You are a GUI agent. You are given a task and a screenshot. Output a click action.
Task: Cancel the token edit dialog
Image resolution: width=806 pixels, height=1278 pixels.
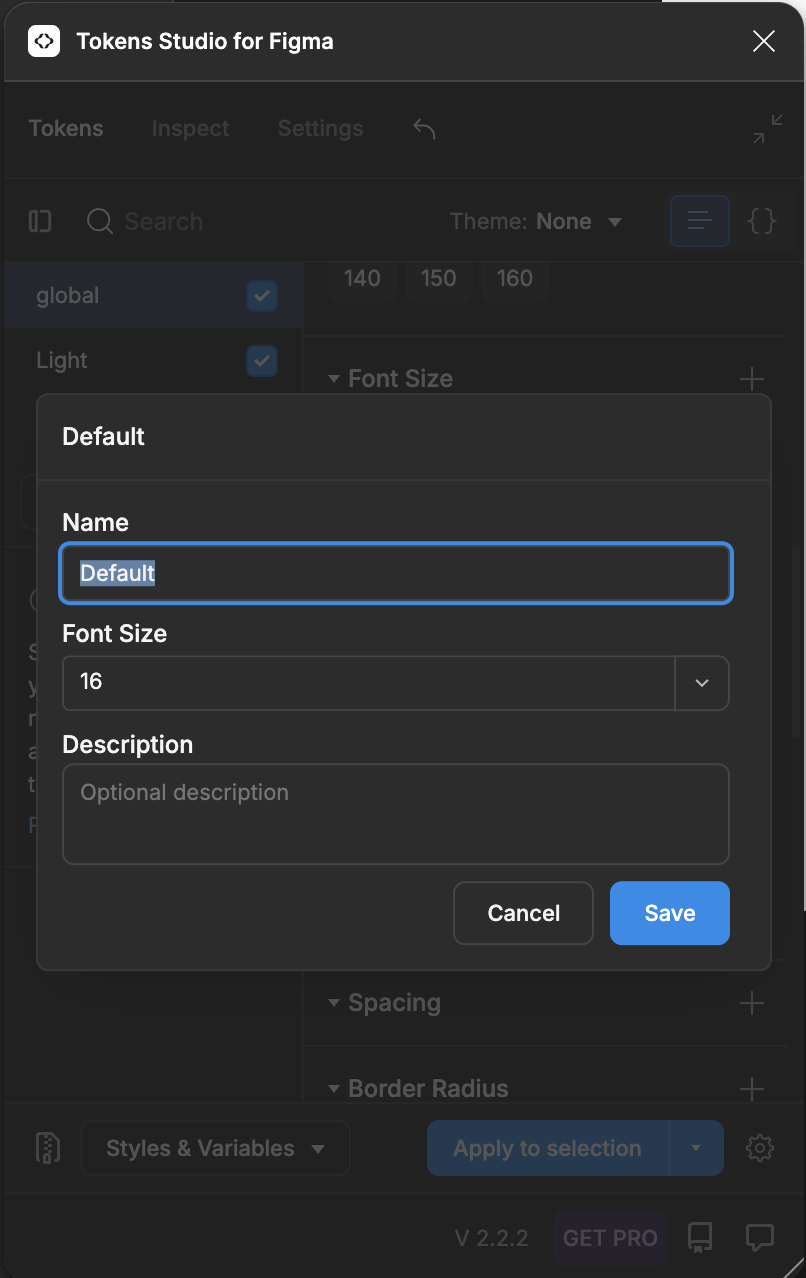[523, 913]
